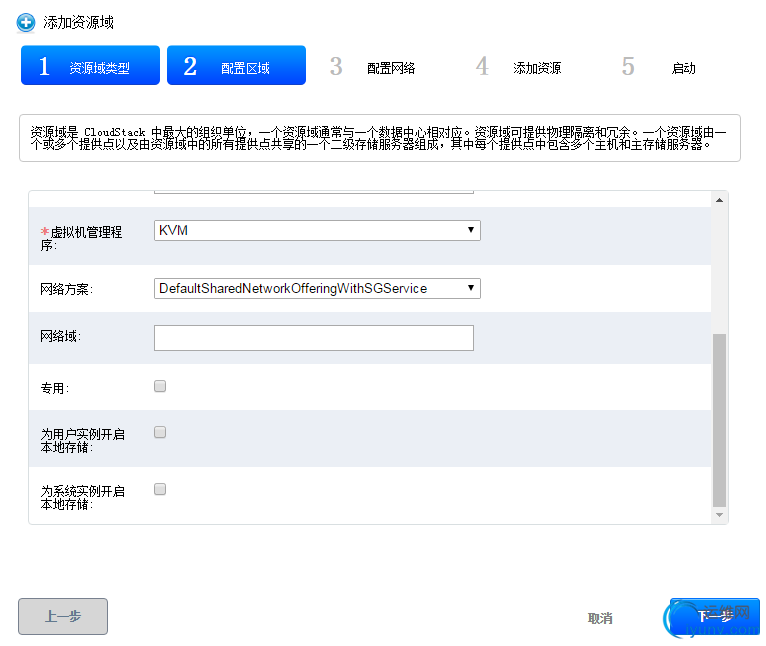This screenshot has width=766, height=646.
Task: Click the blue plus icon beside 添加资源域
Action: click(26, 22)
